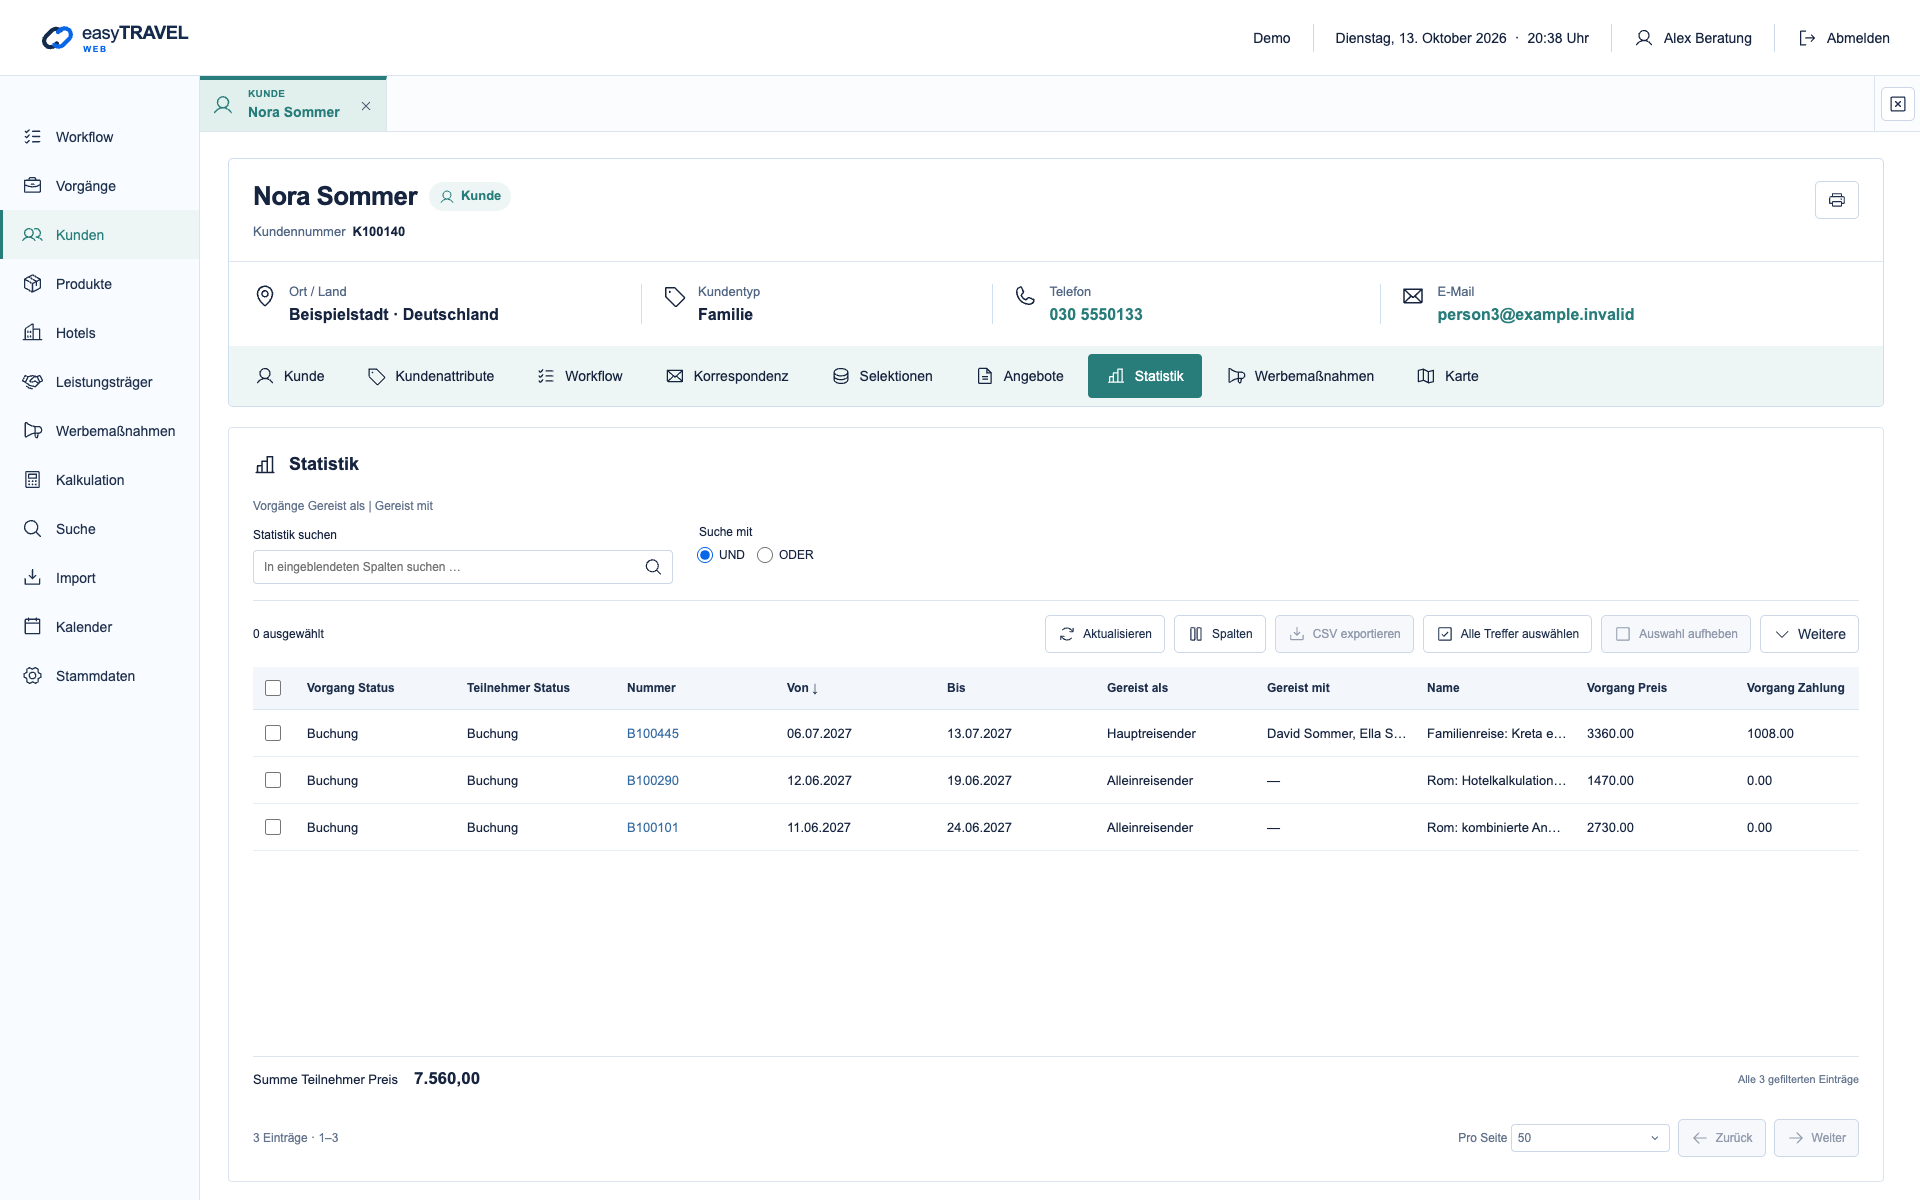1920x1200 pixels.
Task: Focus the Statistik suchen input field
Action: (462, 567)
